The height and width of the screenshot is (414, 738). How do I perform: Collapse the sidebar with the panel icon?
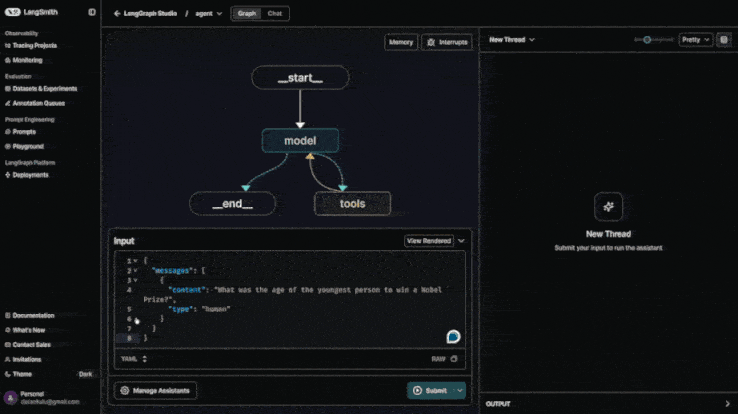point(92,12)
